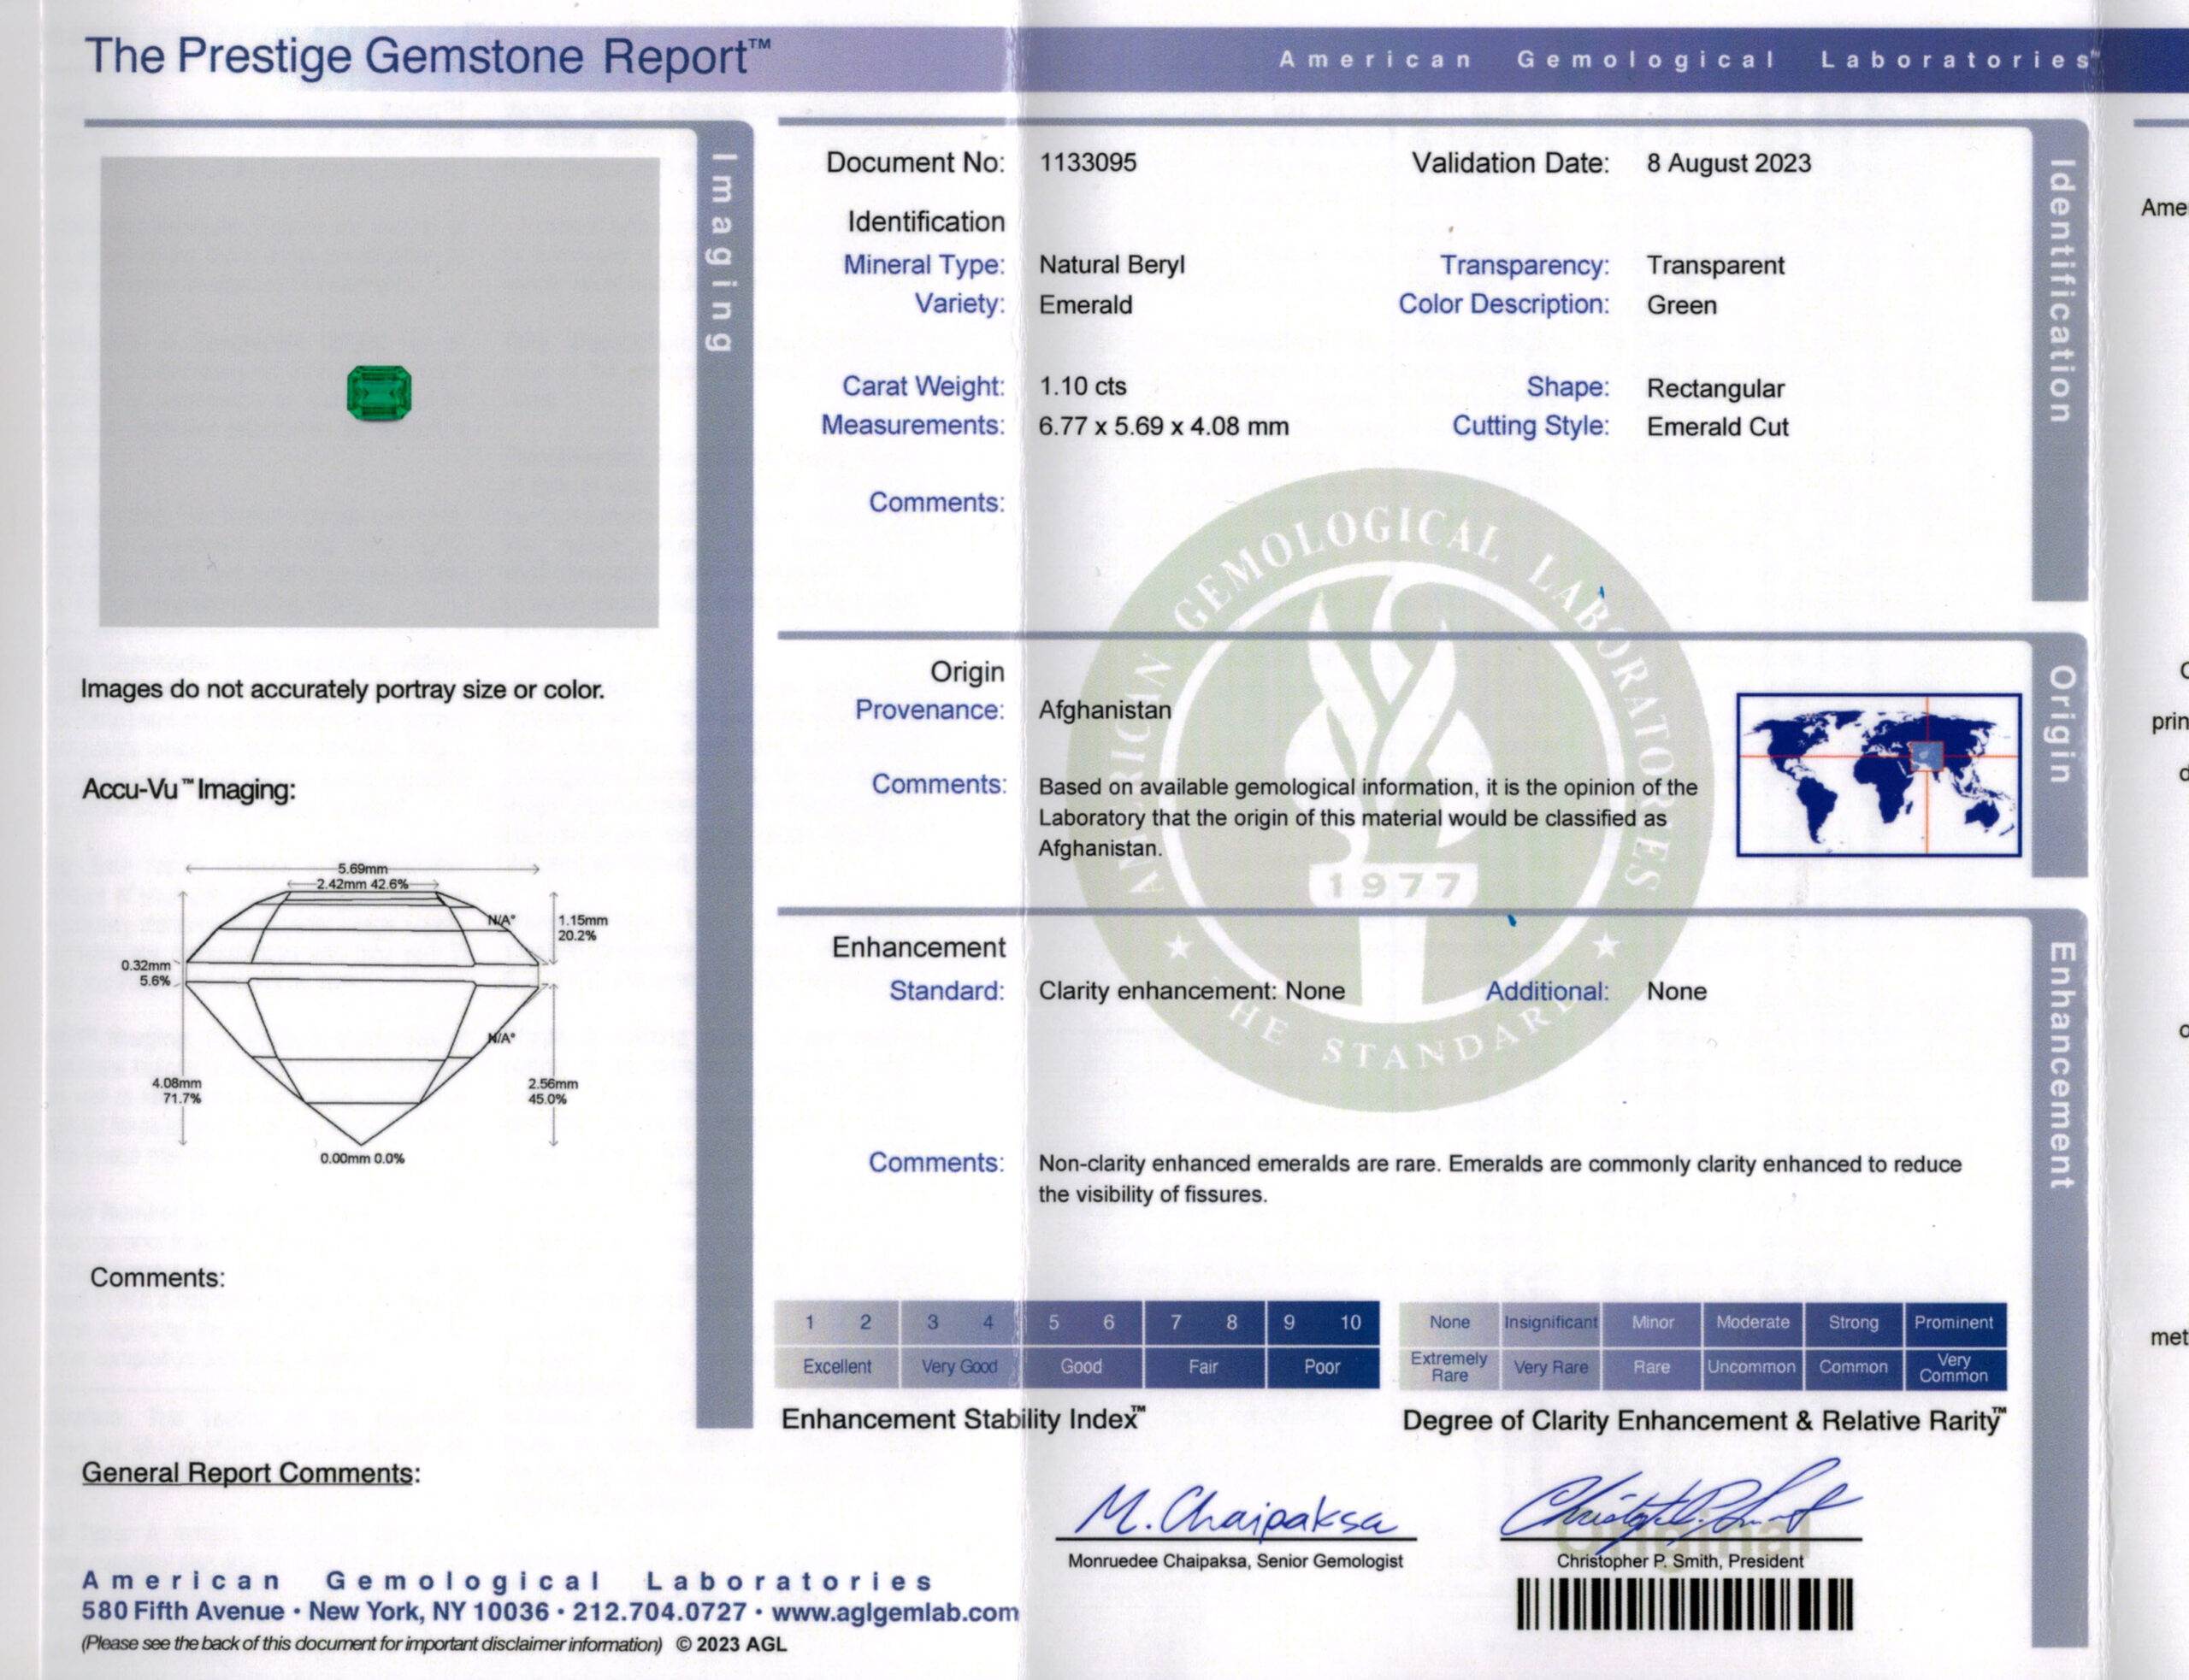Click the Poor stability index cell
Screen dimensions: 2189x1680
(x=1322, y=1367)
